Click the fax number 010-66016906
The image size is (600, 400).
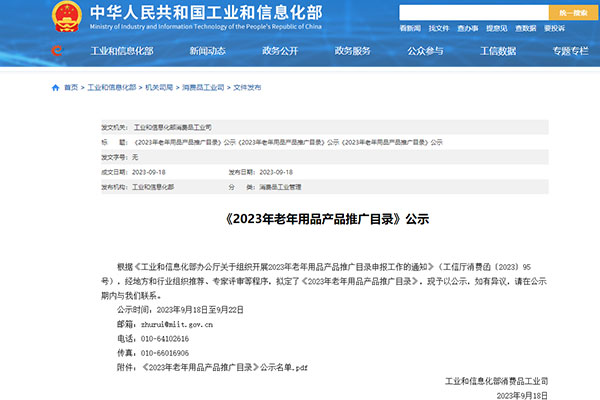tap(165, 353)
